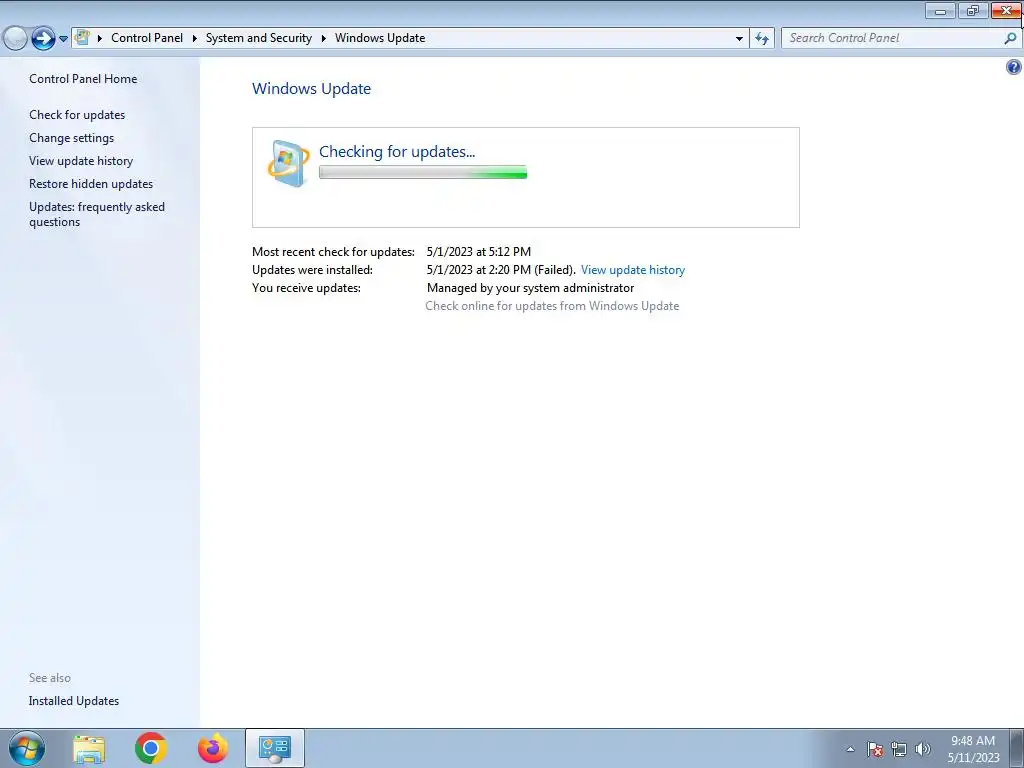The image size is (1024, 768).
Task: Open Action Center flag icon
Action: 875,749
